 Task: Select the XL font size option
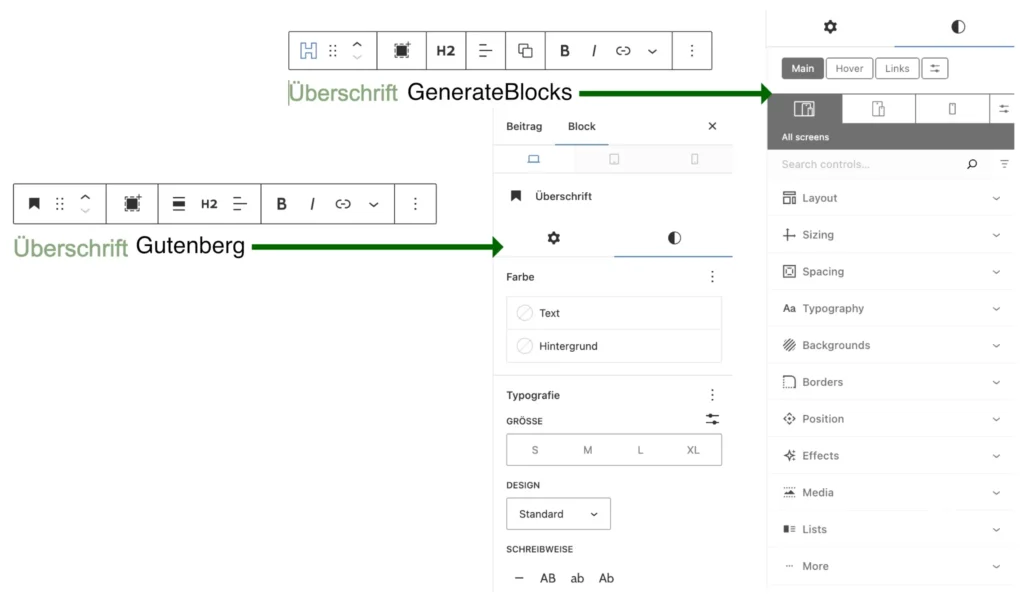(693, 450)
